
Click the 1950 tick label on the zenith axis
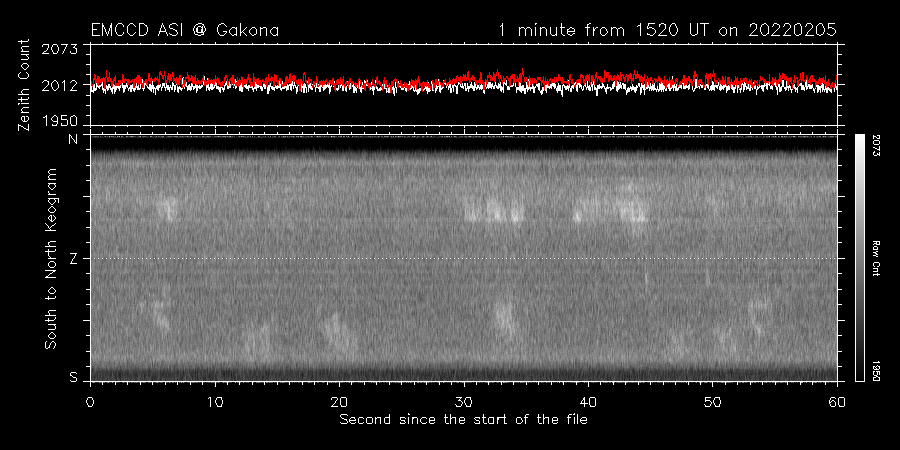coord(61,121)
